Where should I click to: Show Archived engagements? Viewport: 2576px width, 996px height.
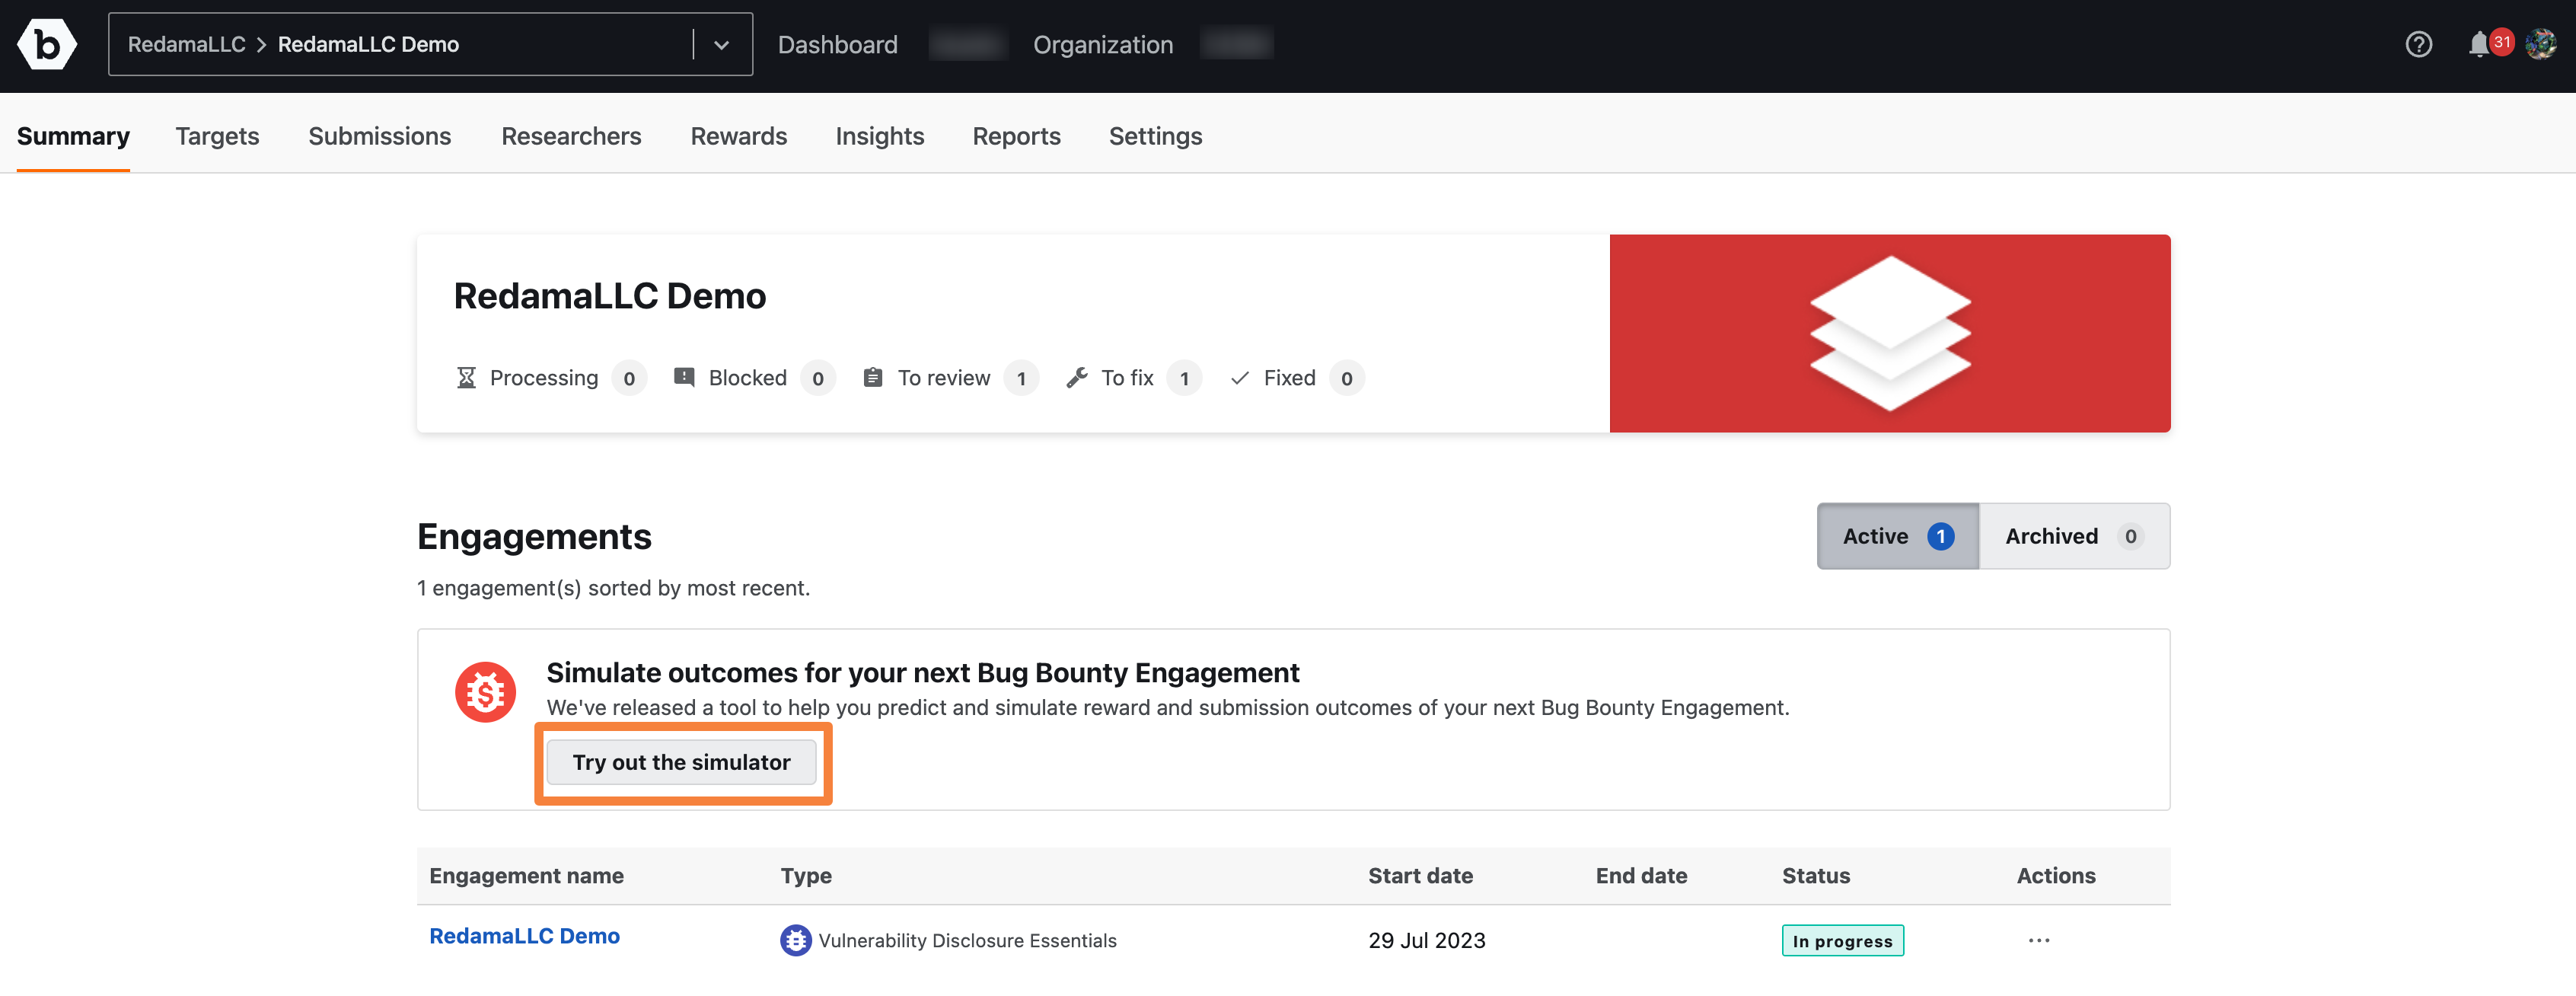2074,536
